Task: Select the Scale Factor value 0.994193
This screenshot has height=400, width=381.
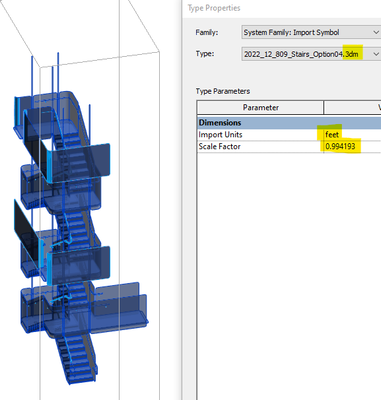Action: (340, 146)
